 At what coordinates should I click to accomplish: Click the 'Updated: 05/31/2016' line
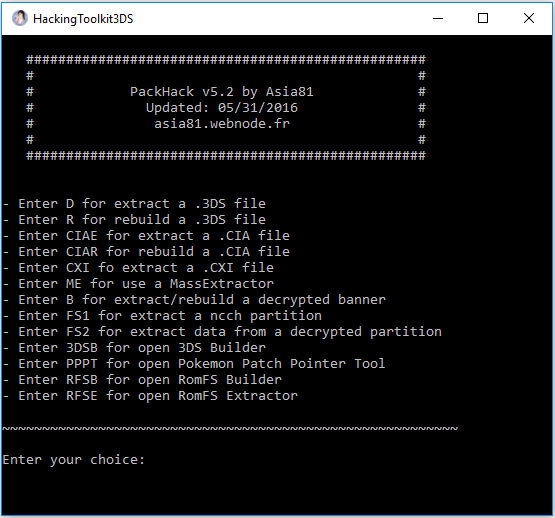click(x=222, y=108)
